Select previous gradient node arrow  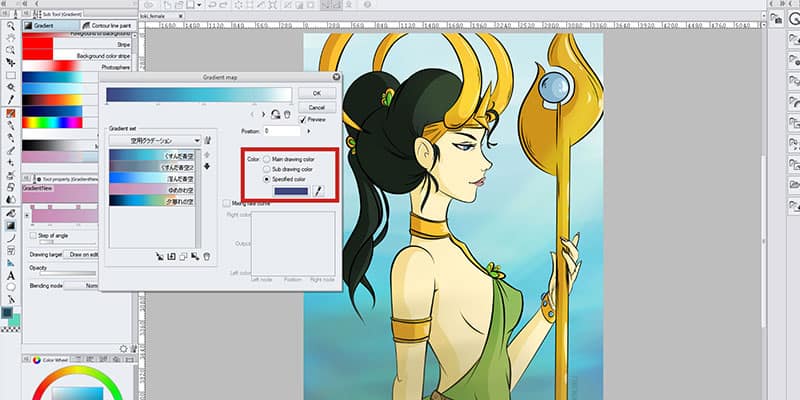pyautogui.click(x=253, y=115)
